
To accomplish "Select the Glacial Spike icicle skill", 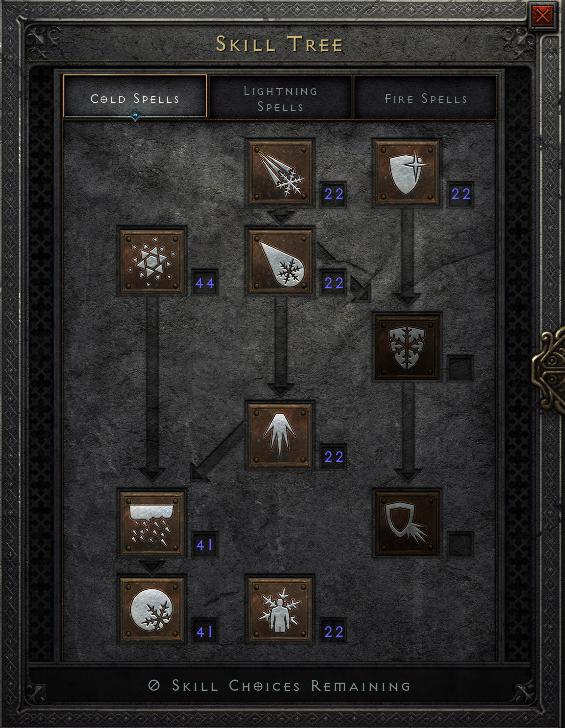I will [280, 436].
